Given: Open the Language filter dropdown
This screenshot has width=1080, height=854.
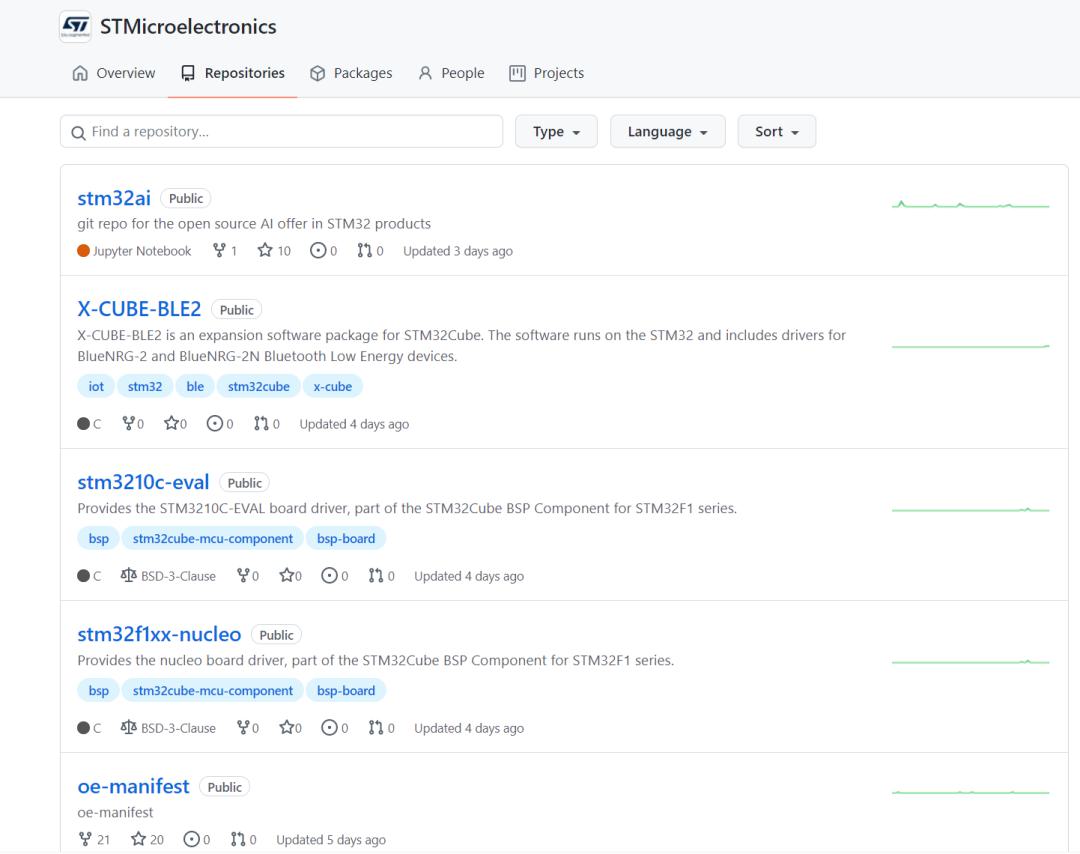Looking at the screenshot, I should [667, 132].
